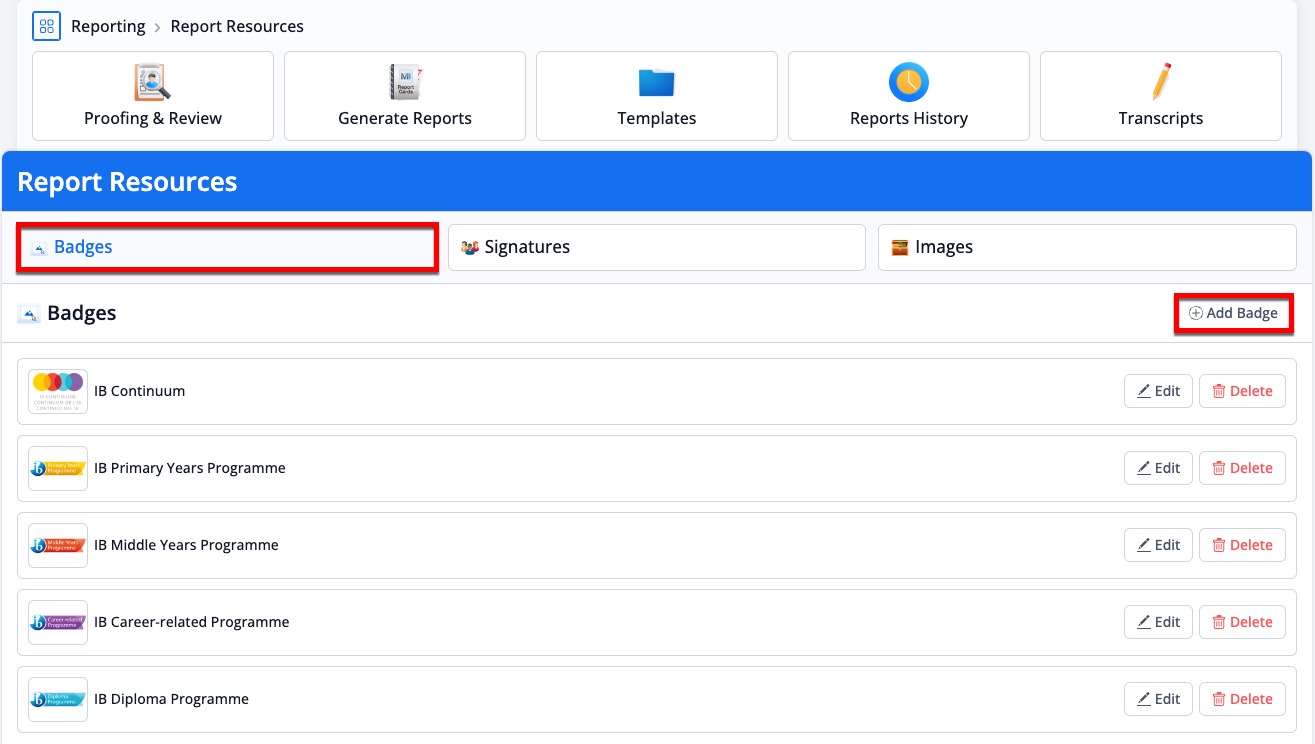Image resolution: width=1315 pixels, height=744 pixels.
Task: Click IB Middle Years Programme badge thumbnail
Action: tap(58, 545)
